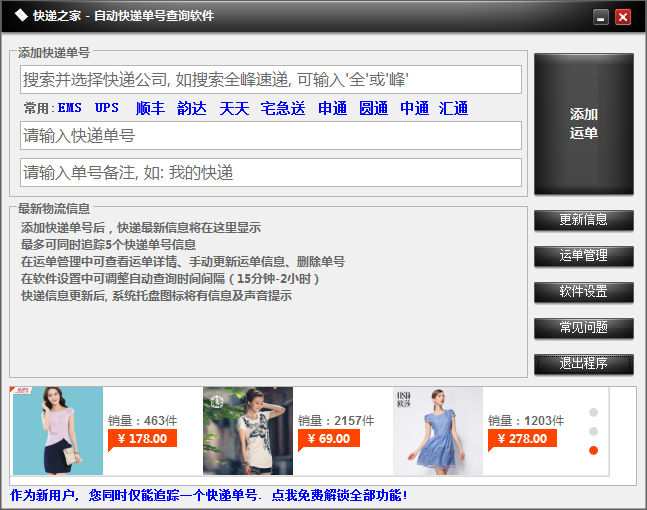This screenshot has width=647, height=510.
Task: Open the 常见问题 FAQ button
Action: pyautogui.click(x=583, y=328)
